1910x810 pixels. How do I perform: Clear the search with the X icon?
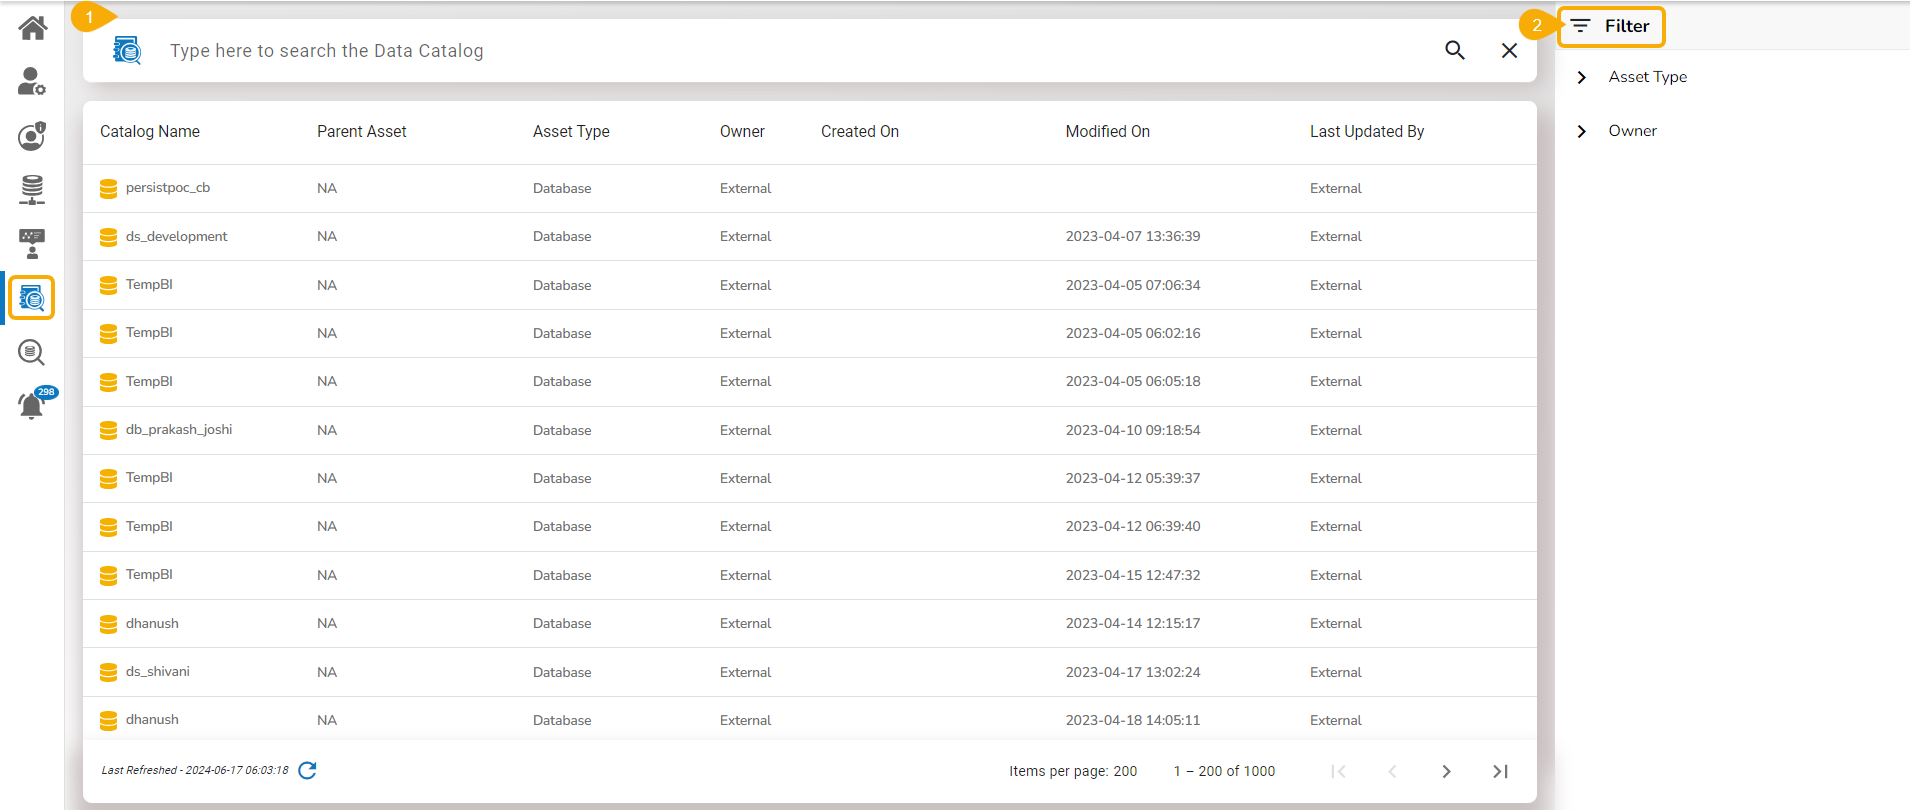coord(1509,50)
